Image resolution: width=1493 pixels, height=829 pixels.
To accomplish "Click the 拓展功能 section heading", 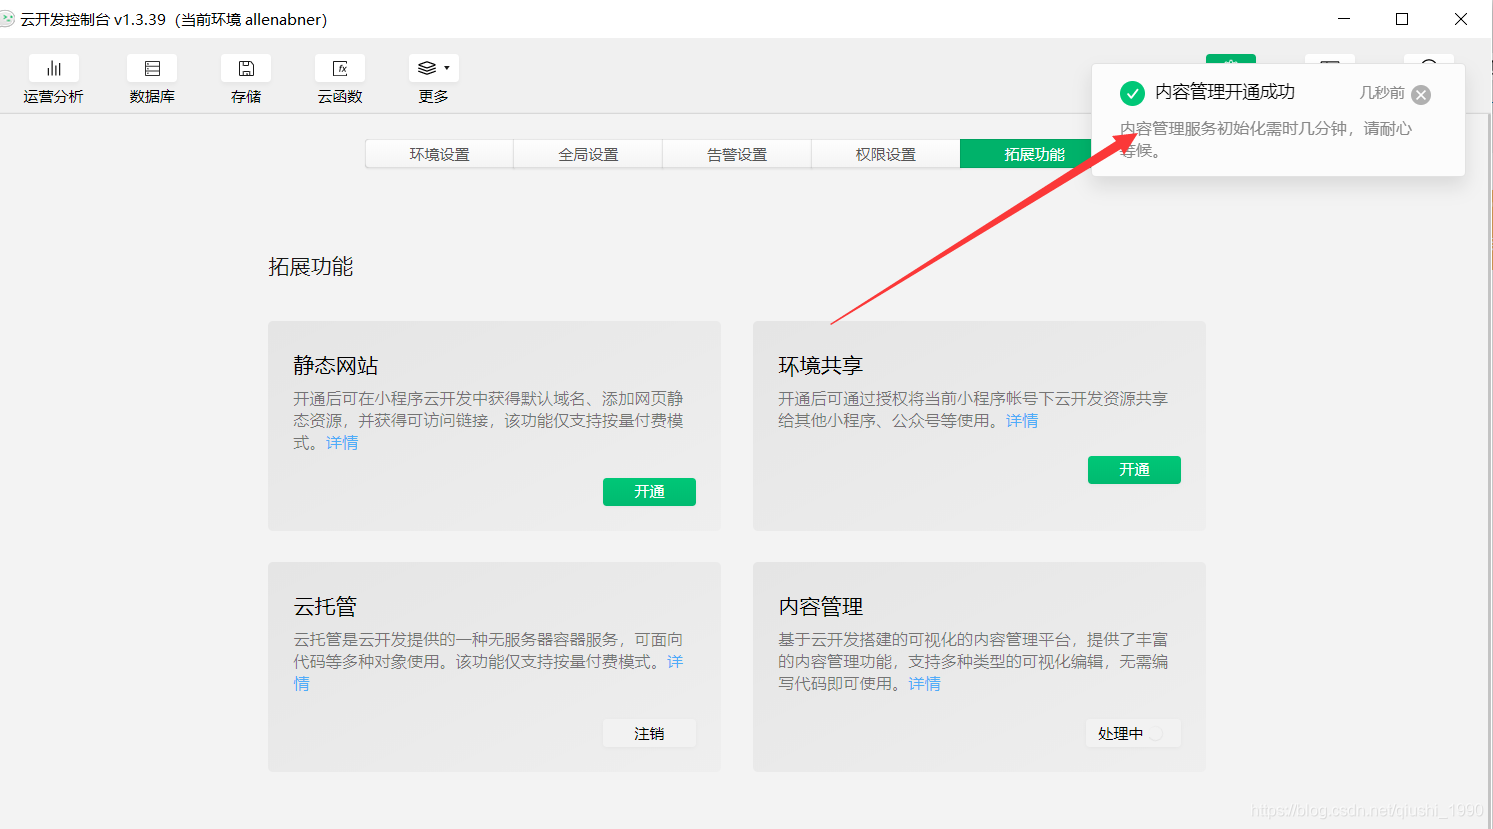I will (311, 267).
